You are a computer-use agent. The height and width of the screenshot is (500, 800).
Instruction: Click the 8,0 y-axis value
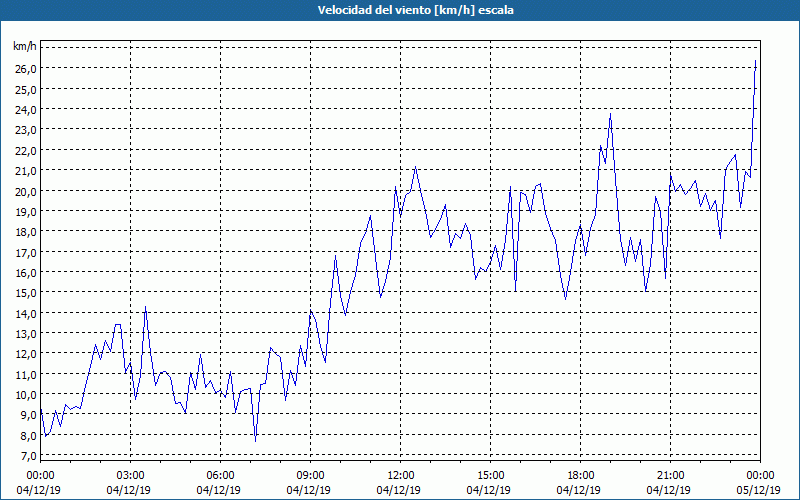point(28,436)
